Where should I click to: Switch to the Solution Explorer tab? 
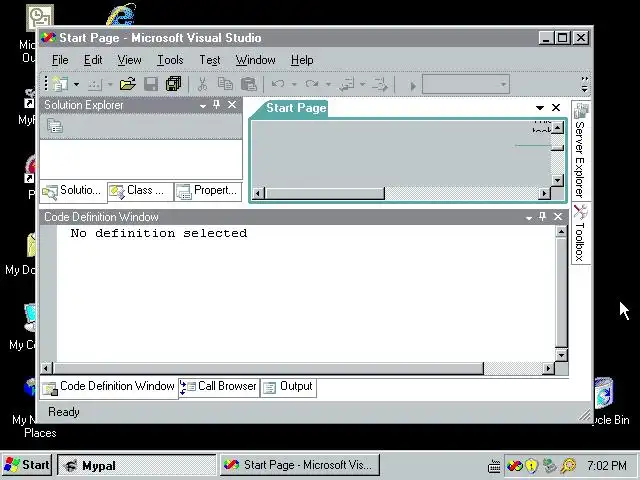pyautogui.click(x=73, y=191)
